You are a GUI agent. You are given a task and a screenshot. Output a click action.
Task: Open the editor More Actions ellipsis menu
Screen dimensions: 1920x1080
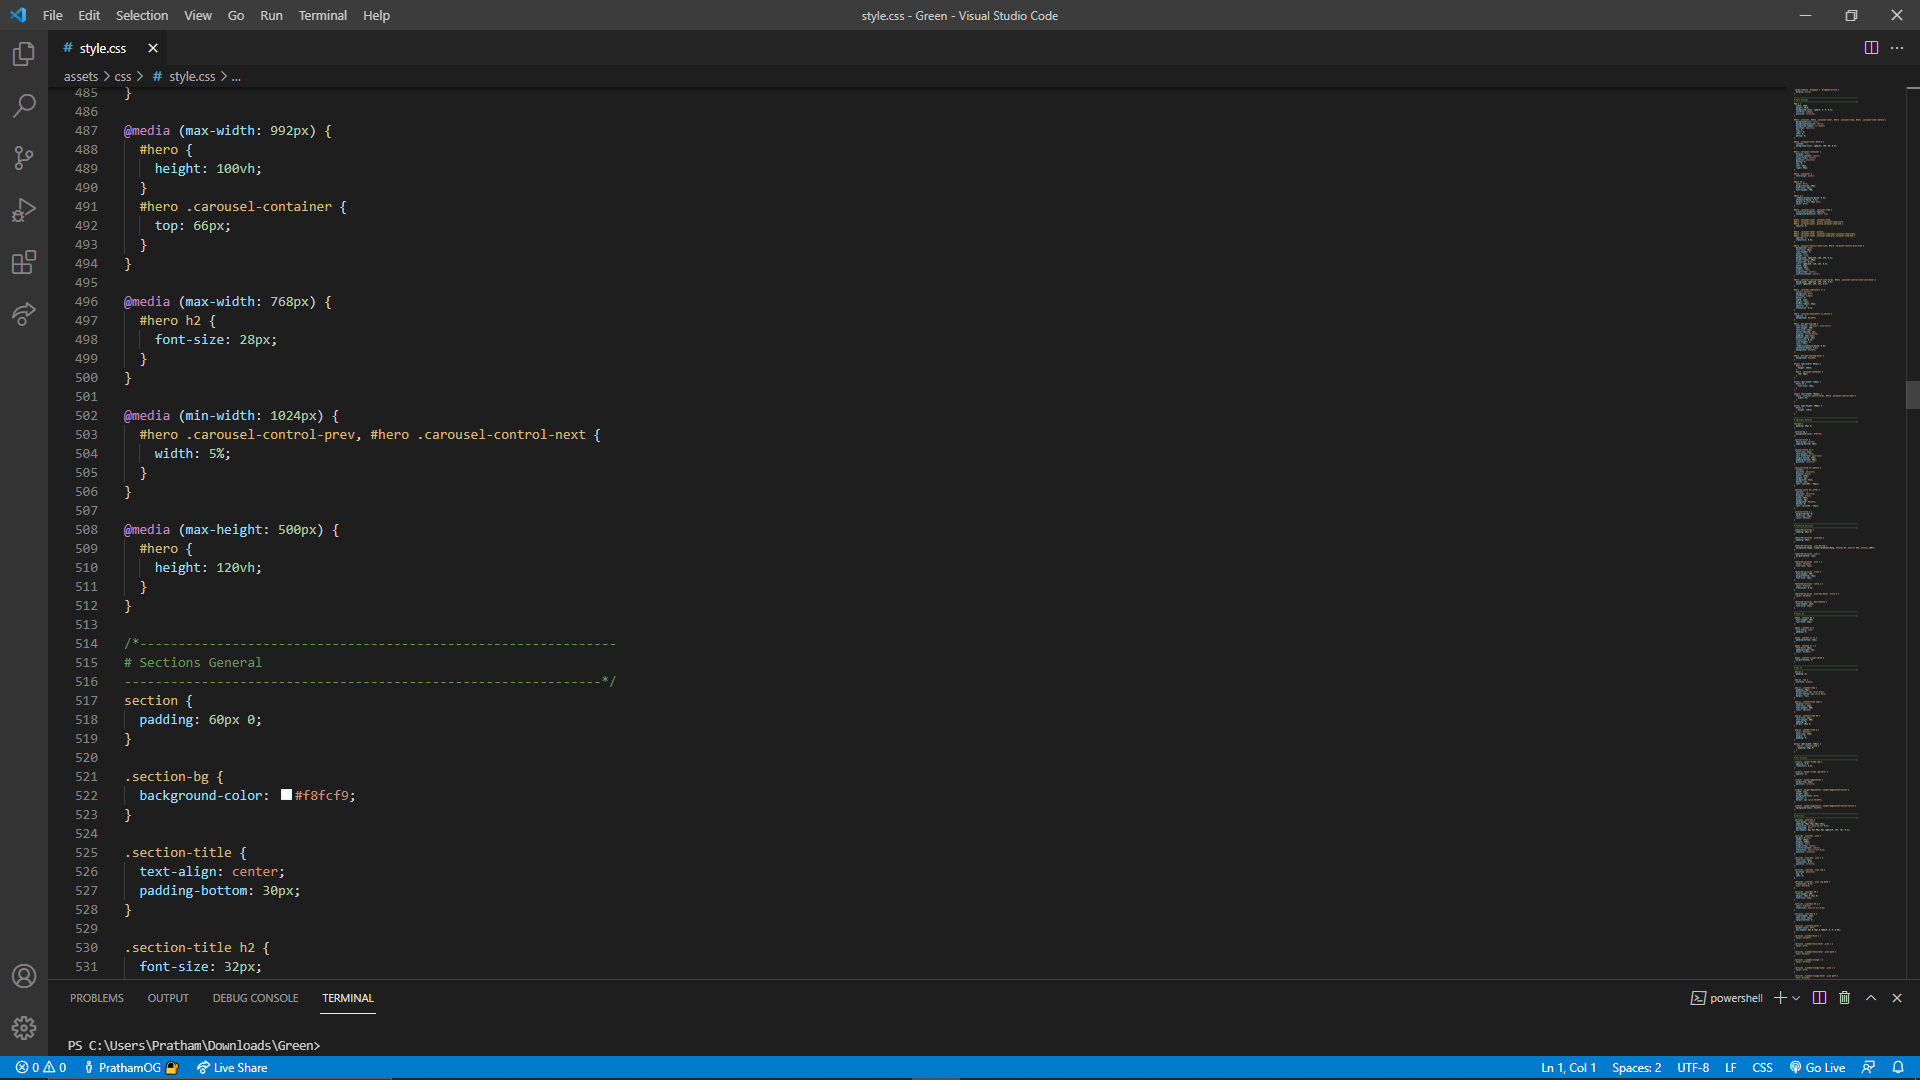(1897, 48)
